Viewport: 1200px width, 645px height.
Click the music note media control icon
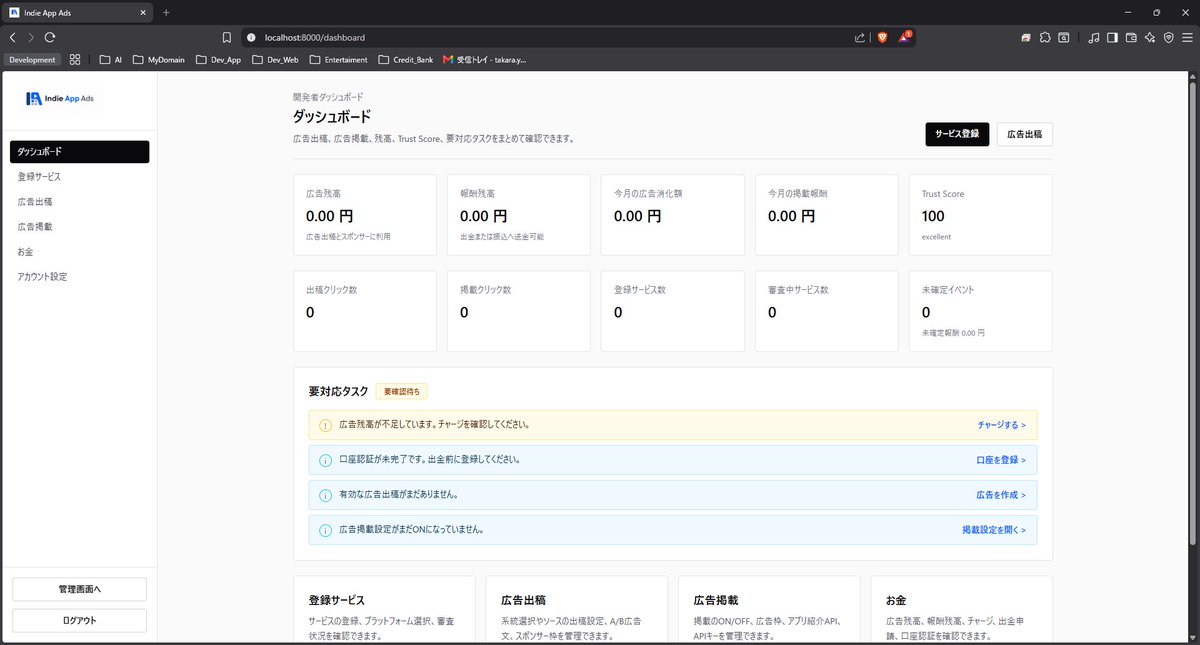pyautogui.click(x=1094, y=37)
